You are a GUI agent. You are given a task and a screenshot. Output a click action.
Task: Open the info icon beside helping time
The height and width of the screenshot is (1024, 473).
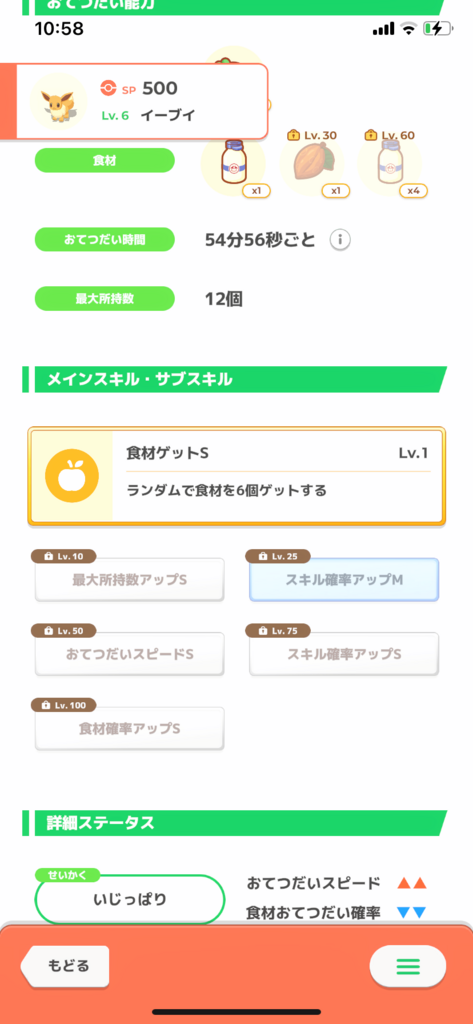pyautogui.click(x=340, y=240)
